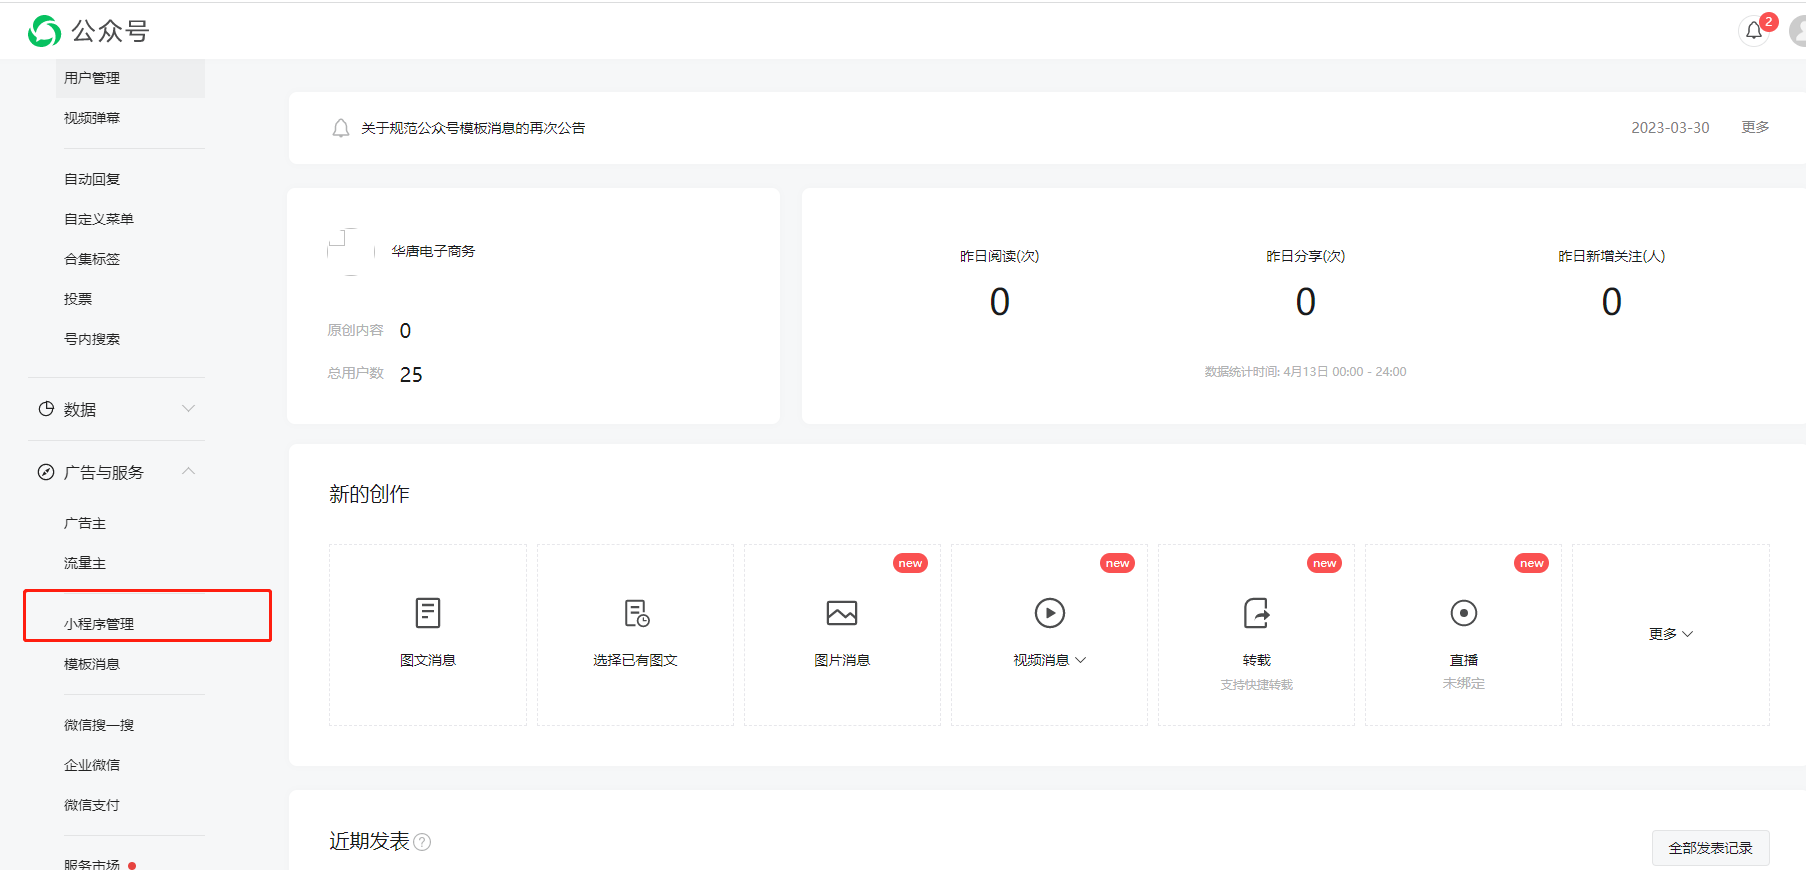Expand the 更多 creation options dropdown
This screenshot has width=1806, height=870.
(1670, 634)
